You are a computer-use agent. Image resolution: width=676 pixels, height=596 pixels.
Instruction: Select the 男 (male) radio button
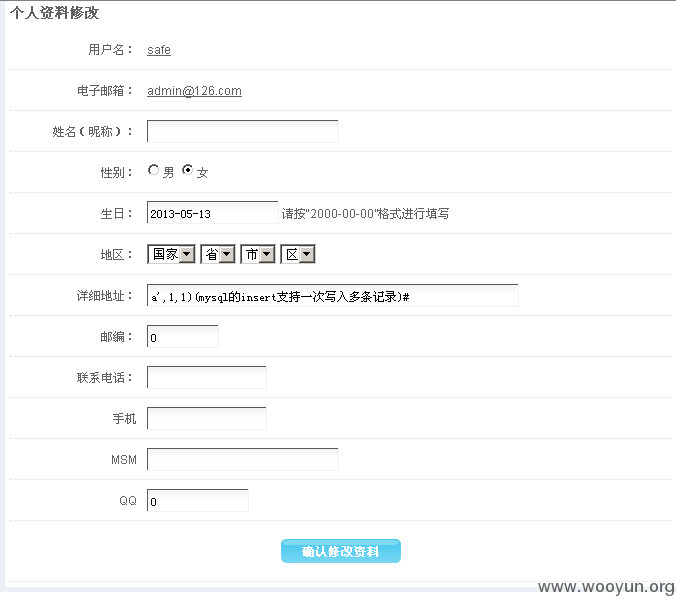tap(153, 170)
